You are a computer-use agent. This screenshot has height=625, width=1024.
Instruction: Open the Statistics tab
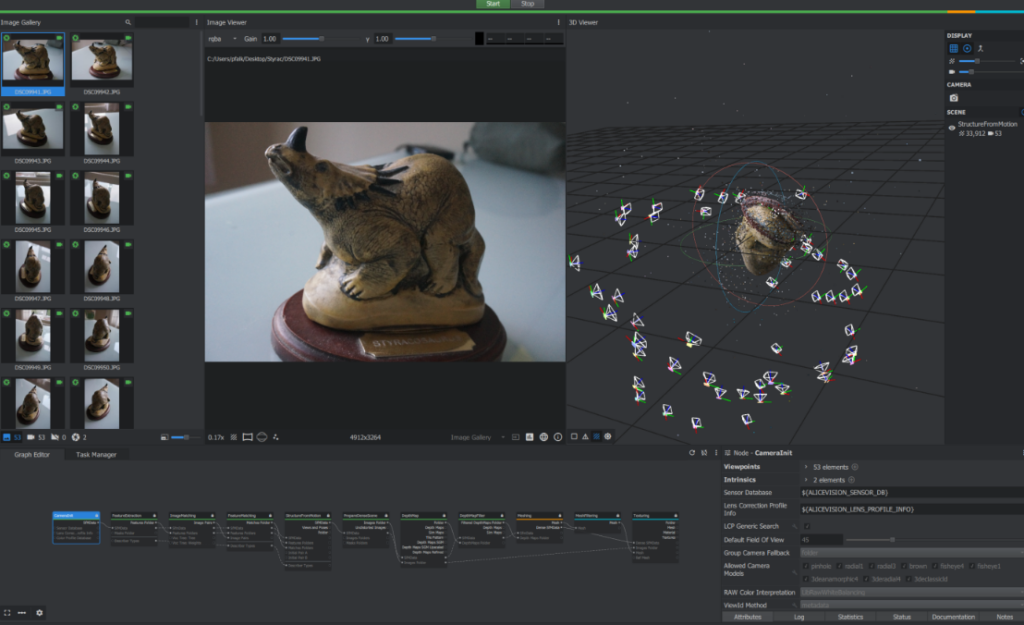coord(850,617)
